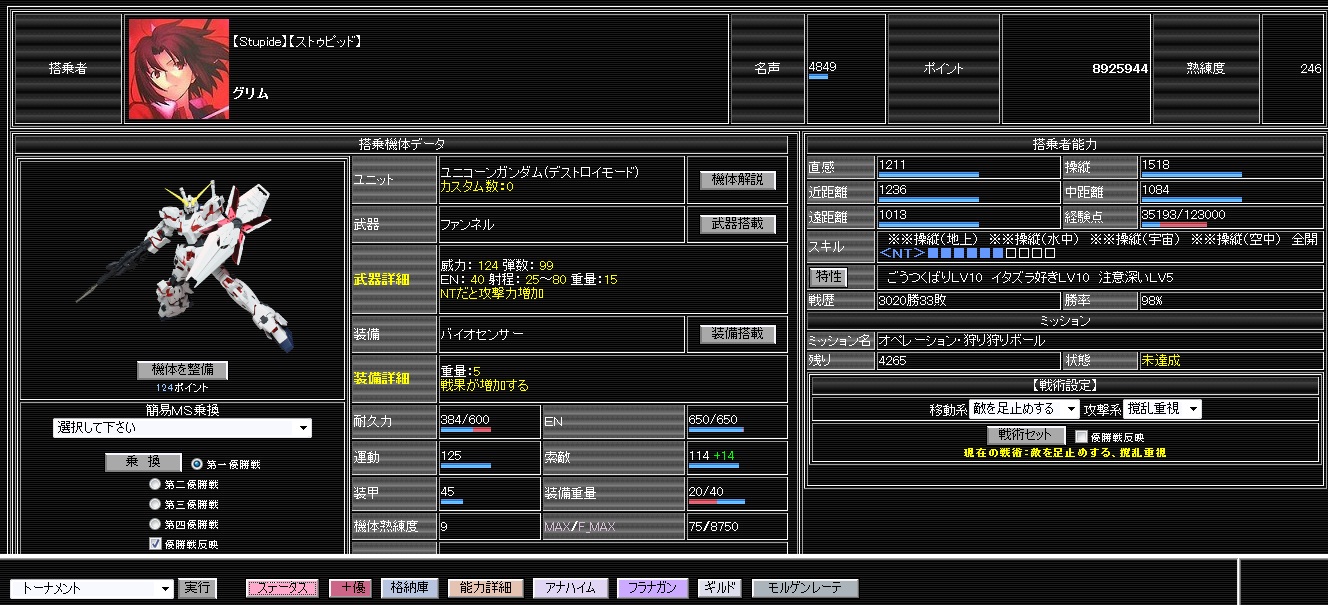Uncheck 優勝戦反映 under the radio list
The image size is (1328, 605).
(x=155, y=543)
